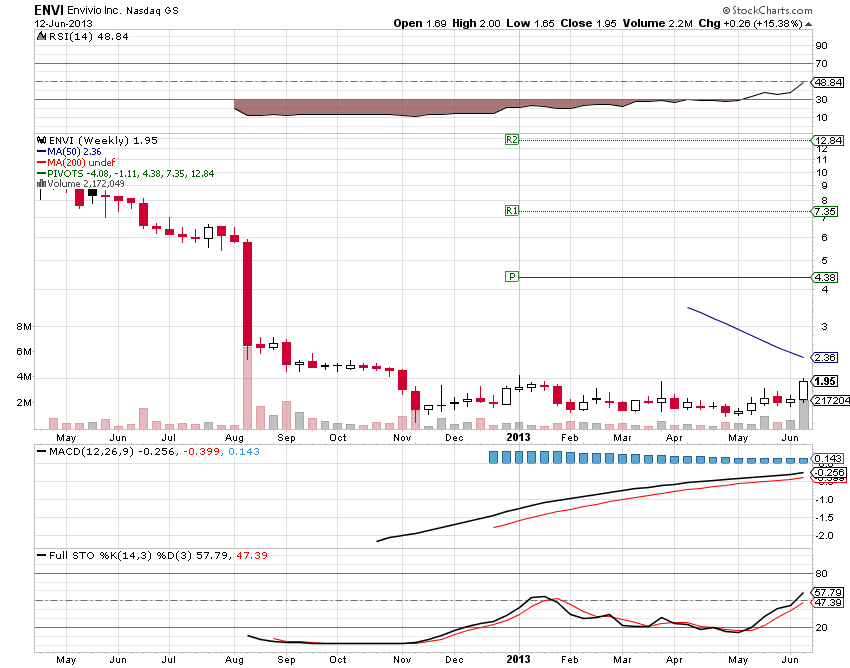Click the -2.0 MACD axis label
The image size is (850, 668).
click(824, 536)
